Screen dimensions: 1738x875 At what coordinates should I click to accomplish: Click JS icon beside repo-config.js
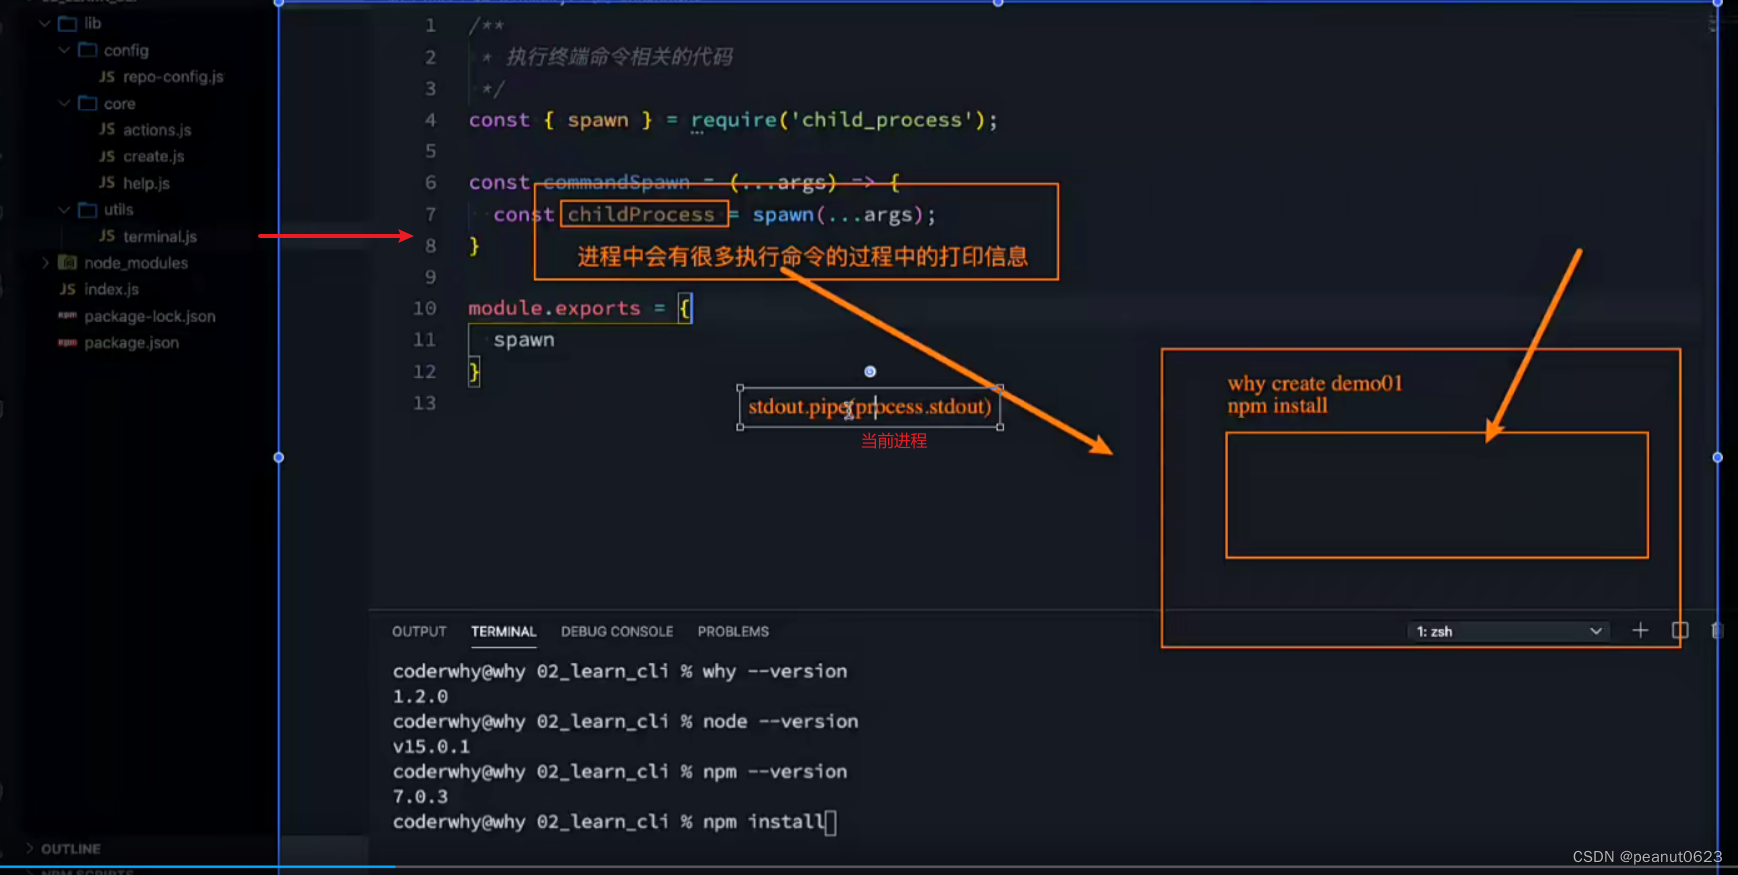coord(107,76)
